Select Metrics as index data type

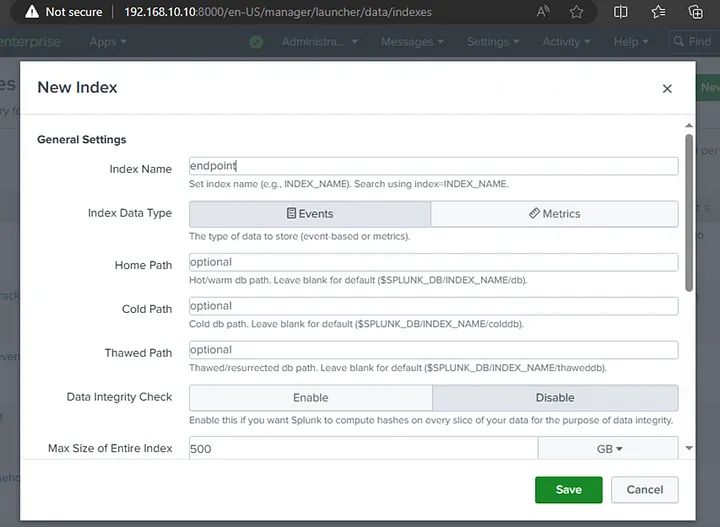(555, 213)
